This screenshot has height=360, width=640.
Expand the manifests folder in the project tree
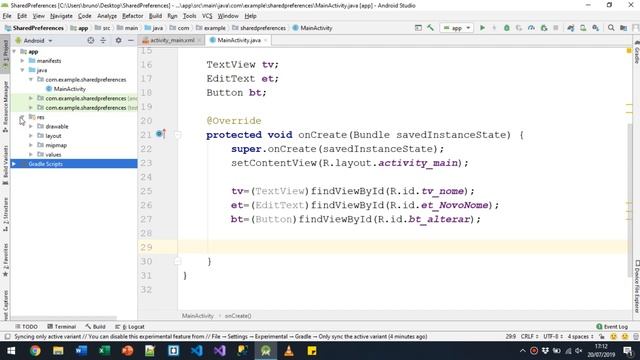pyautogui.click(x=22, y=60)
